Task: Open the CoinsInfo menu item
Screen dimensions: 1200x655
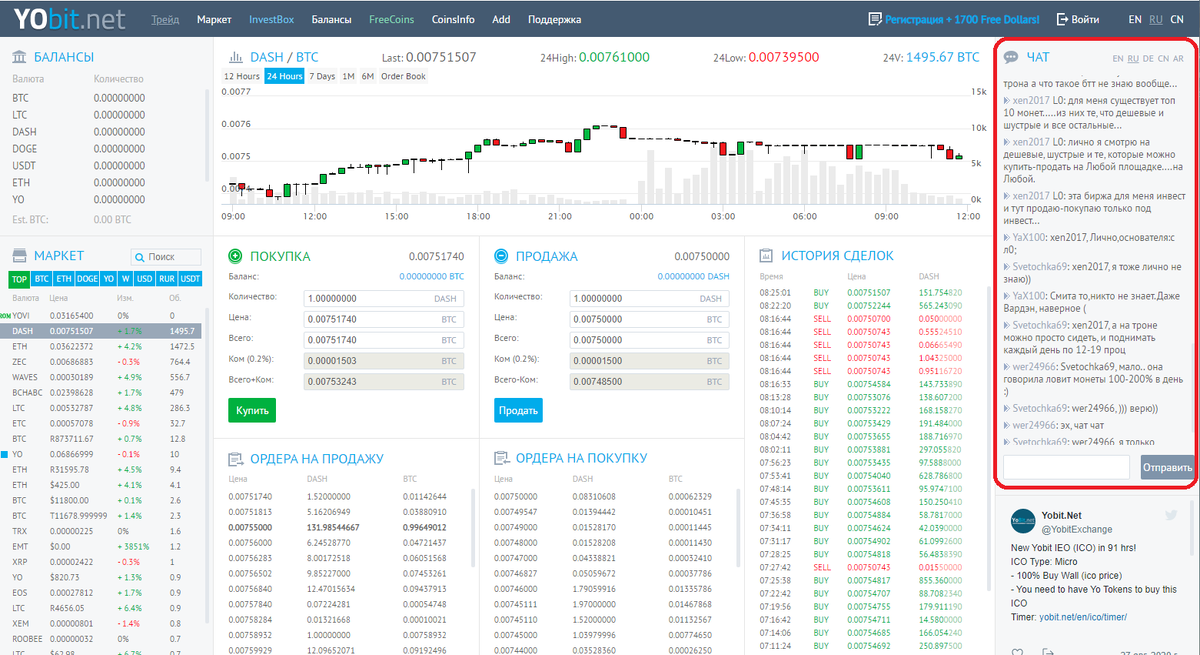Action: click(453, 19)
